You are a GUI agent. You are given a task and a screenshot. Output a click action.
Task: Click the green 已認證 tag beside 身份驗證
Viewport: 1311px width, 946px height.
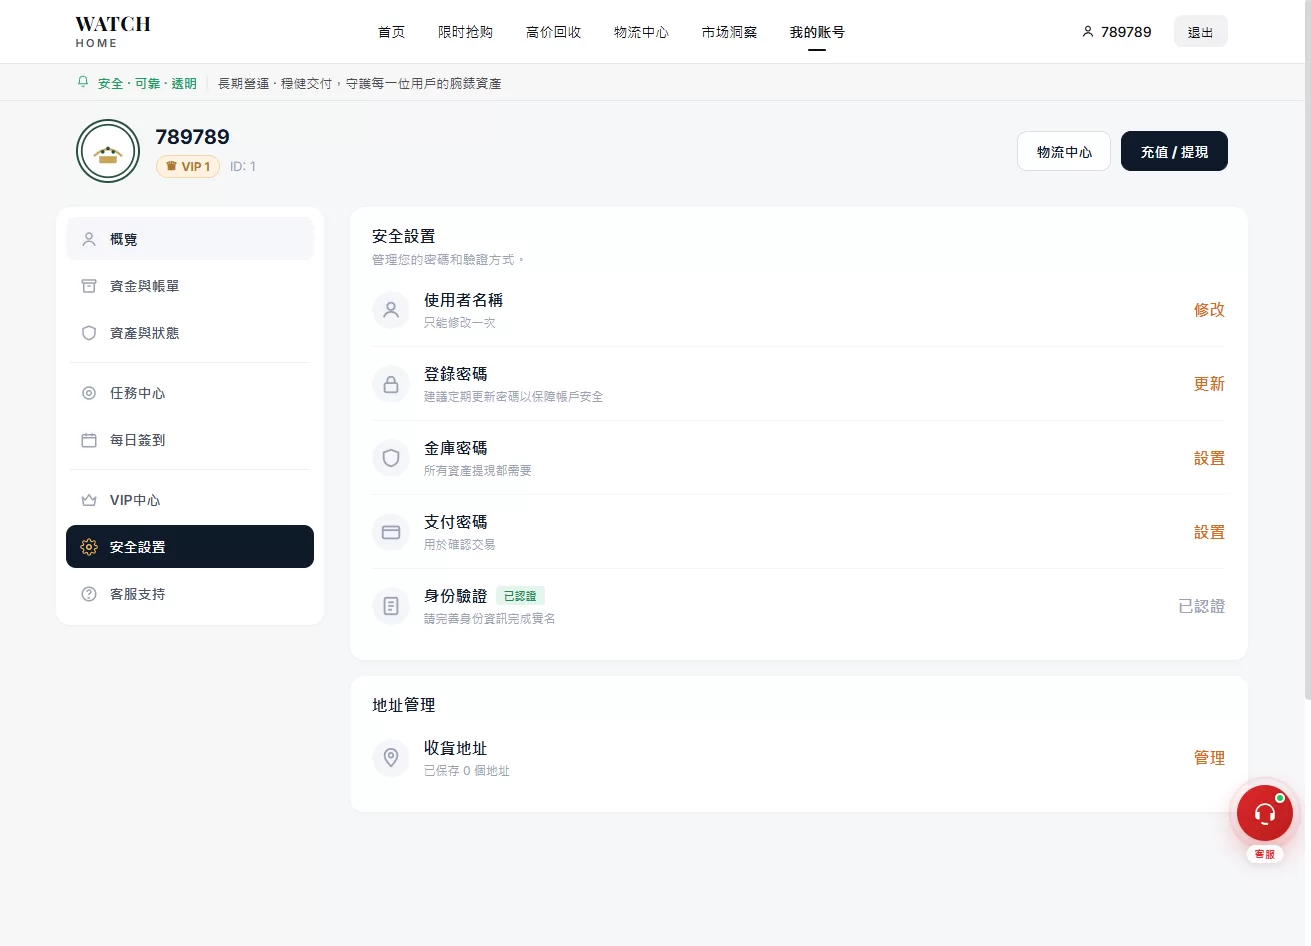(x=520, y=596)
